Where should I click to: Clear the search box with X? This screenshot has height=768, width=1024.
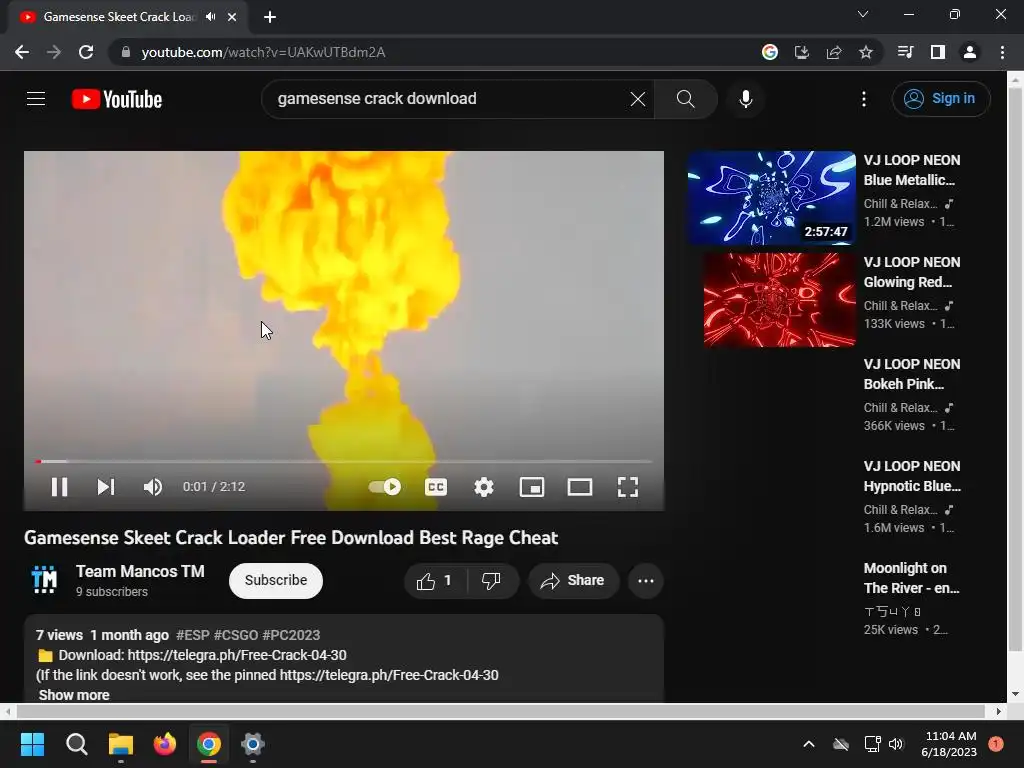pyautogui.click(x=637, y=99)
